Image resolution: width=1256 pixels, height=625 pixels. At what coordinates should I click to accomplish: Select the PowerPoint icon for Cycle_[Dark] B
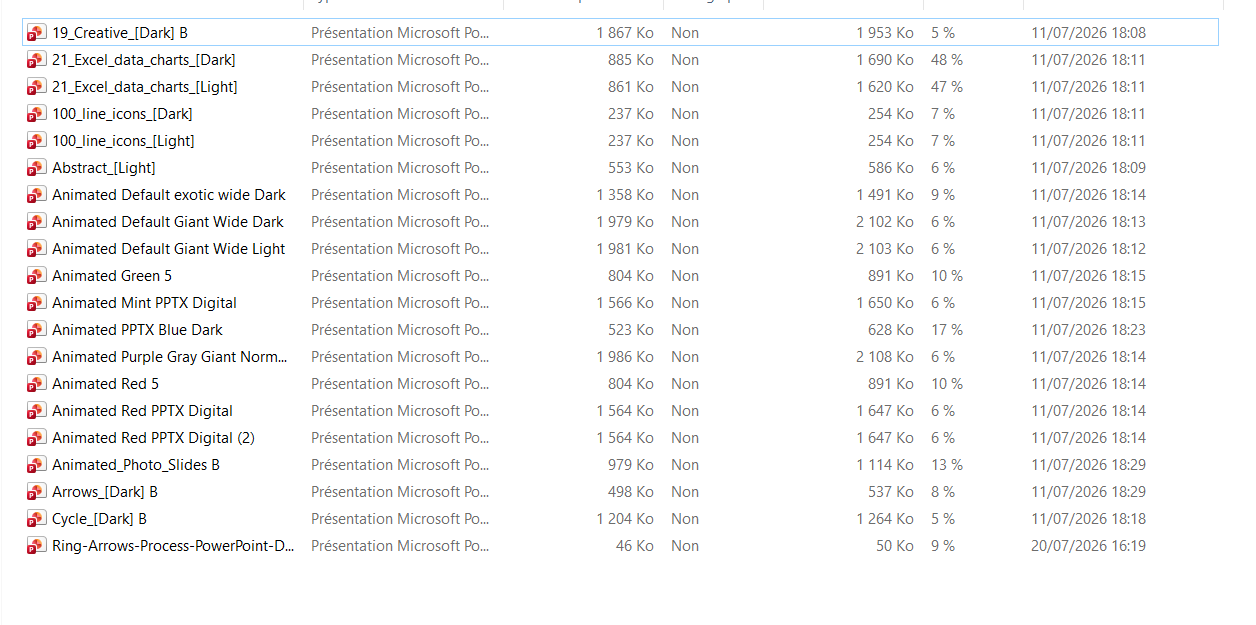click(37, 519)
